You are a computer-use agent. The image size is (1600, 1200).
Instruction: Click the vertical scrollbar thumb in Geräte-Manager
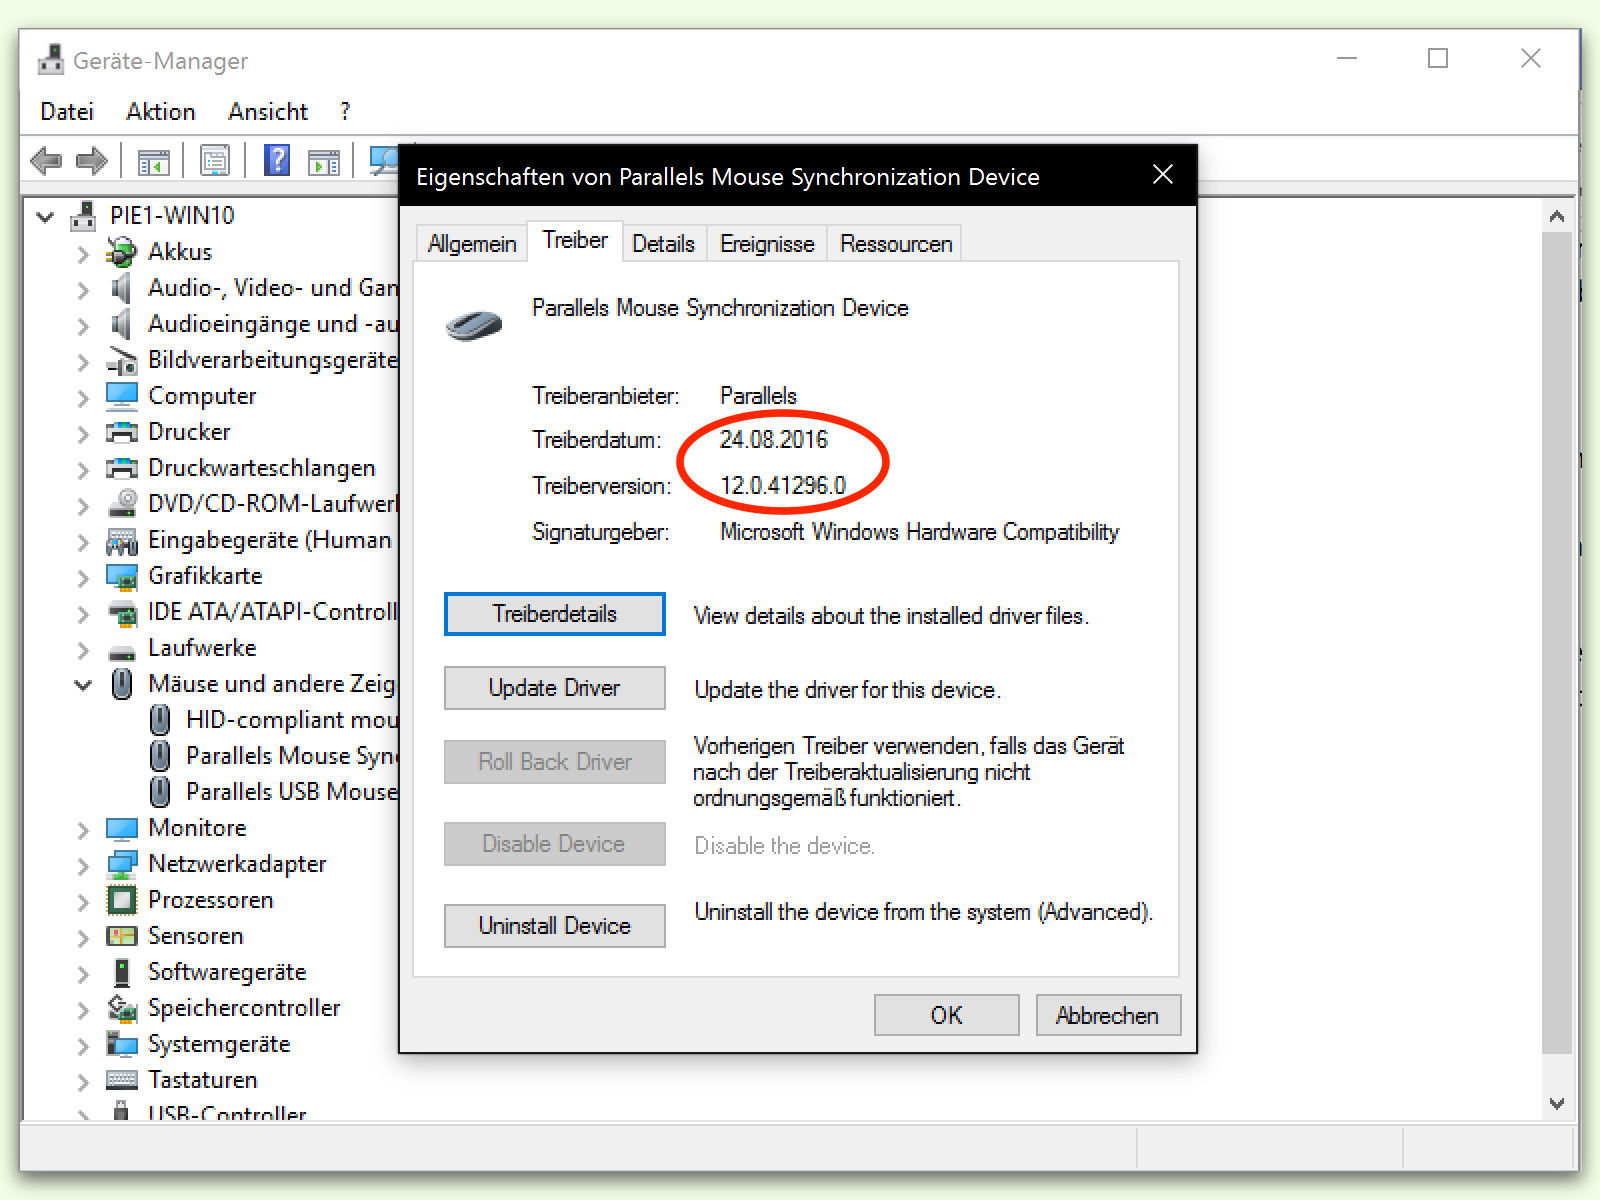click(1556, 643)
